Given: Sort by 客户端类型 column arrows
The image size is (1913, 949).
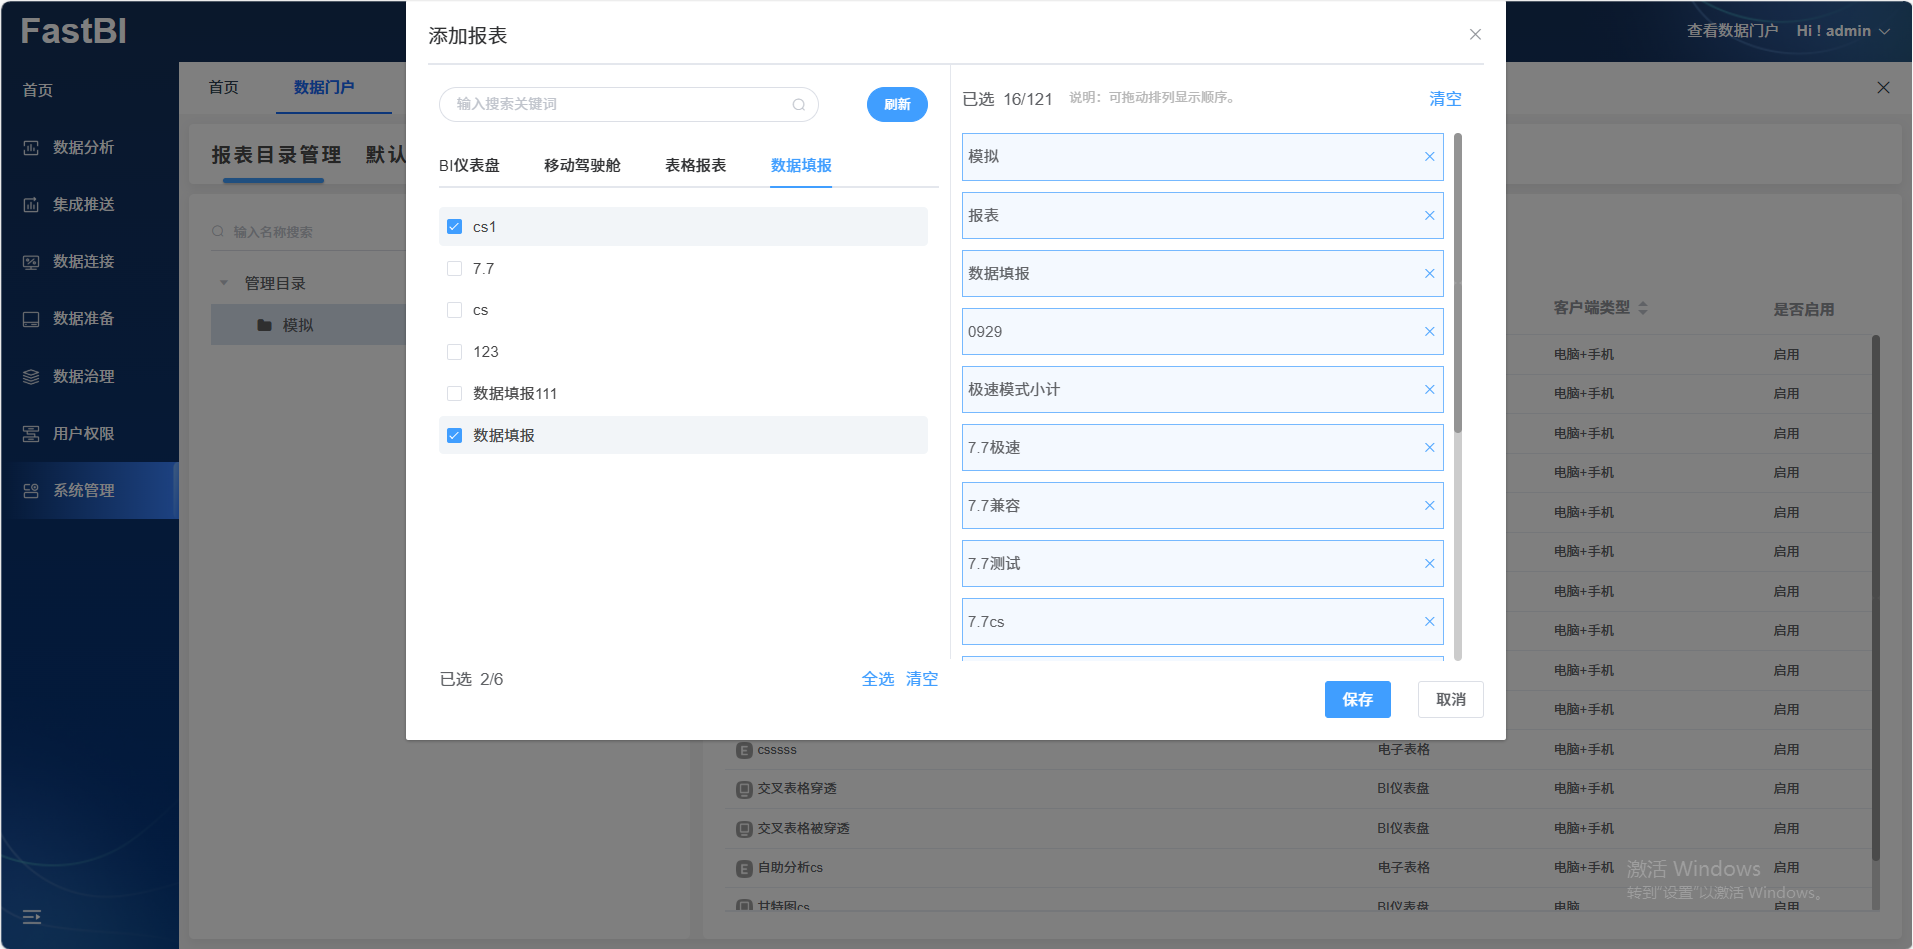Looking at the screenshot, I should [1642, 308].
